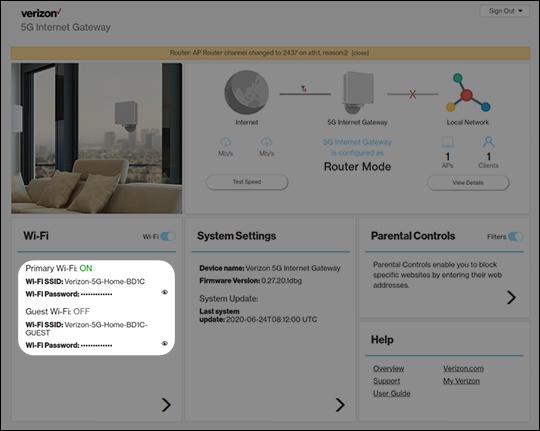Click the Internet globe icon
This screenshot has height=431, width=540.
pos(247,92)
